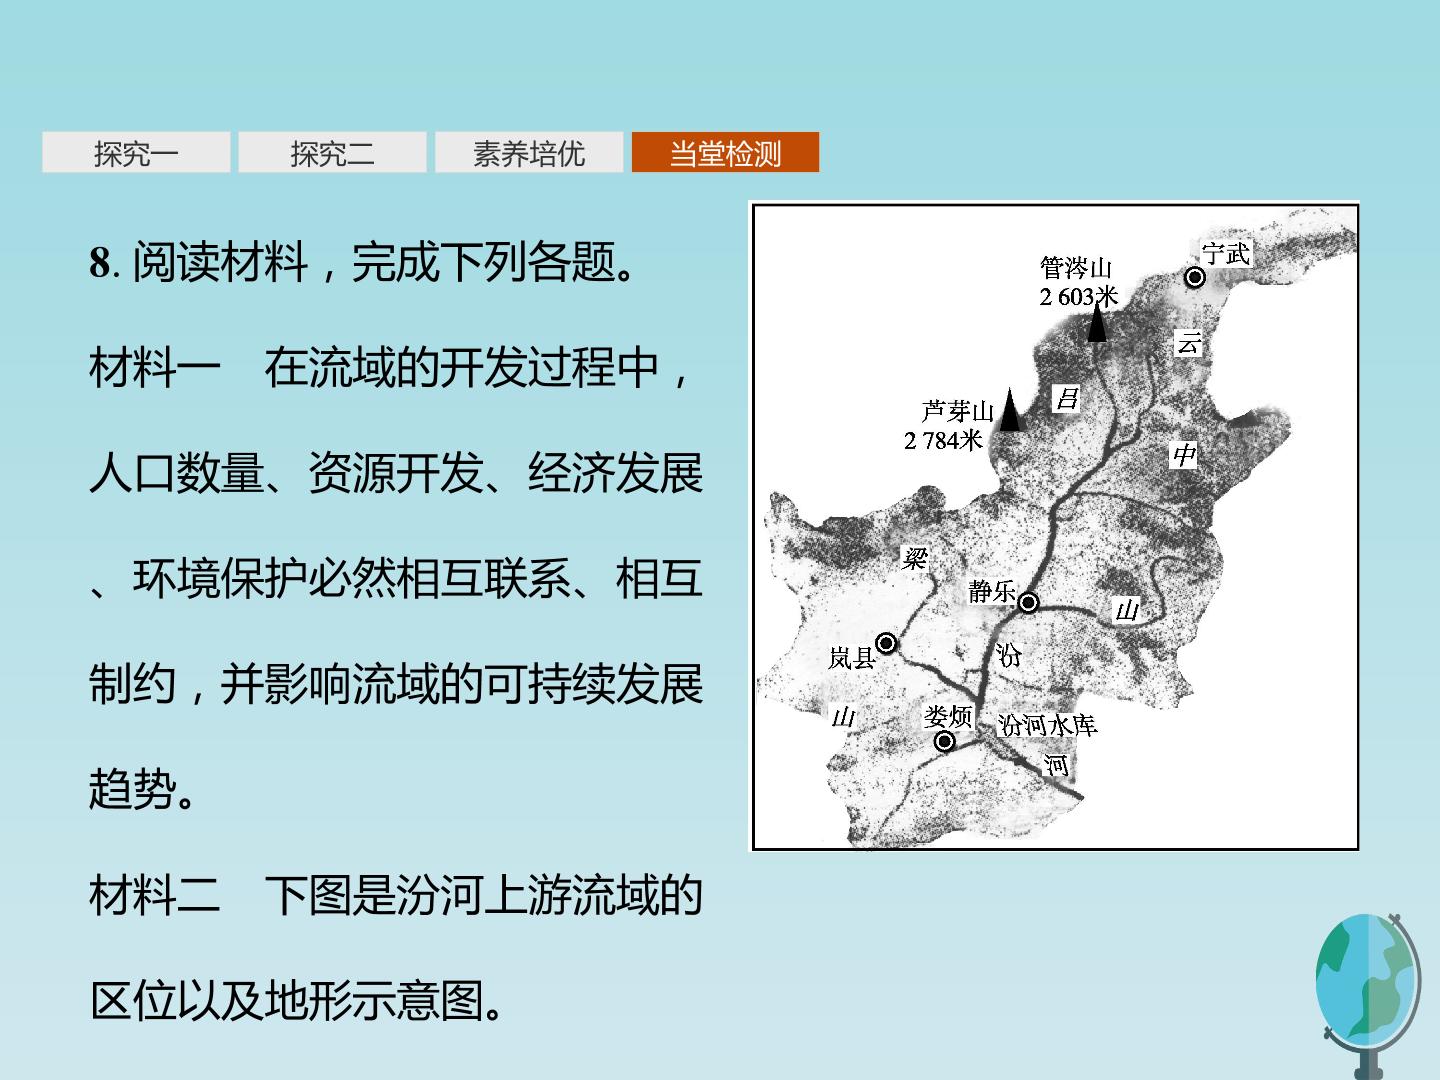
Task: Click the 岚县 city marker on map
Action: [x=886, y=643]
